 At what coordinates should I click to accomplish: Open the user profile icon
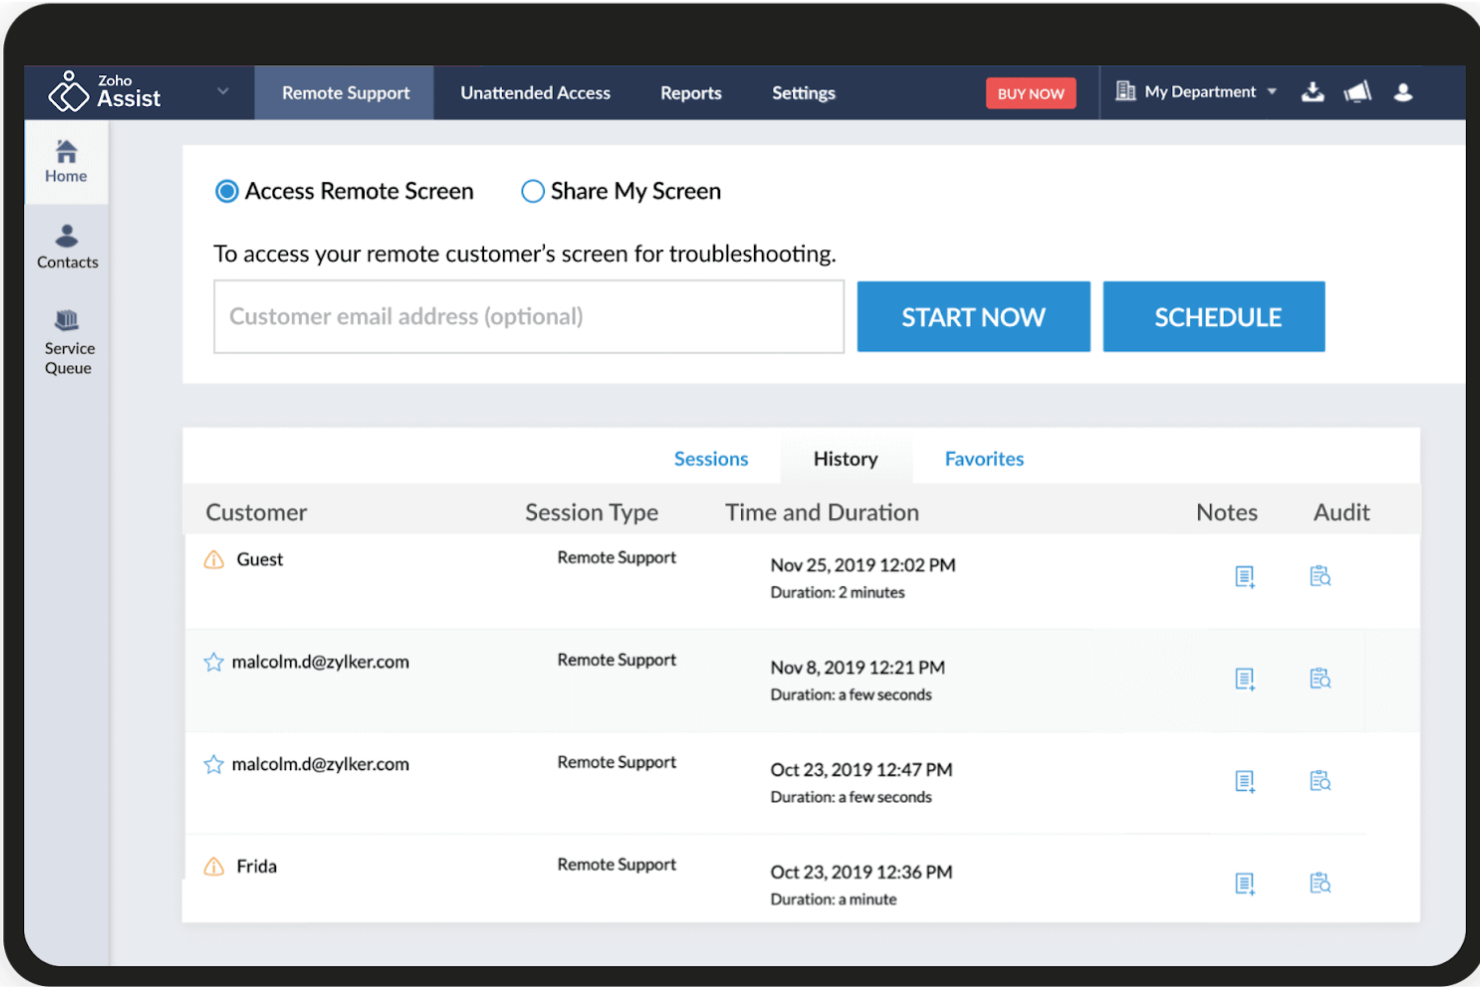[1404, 92]
